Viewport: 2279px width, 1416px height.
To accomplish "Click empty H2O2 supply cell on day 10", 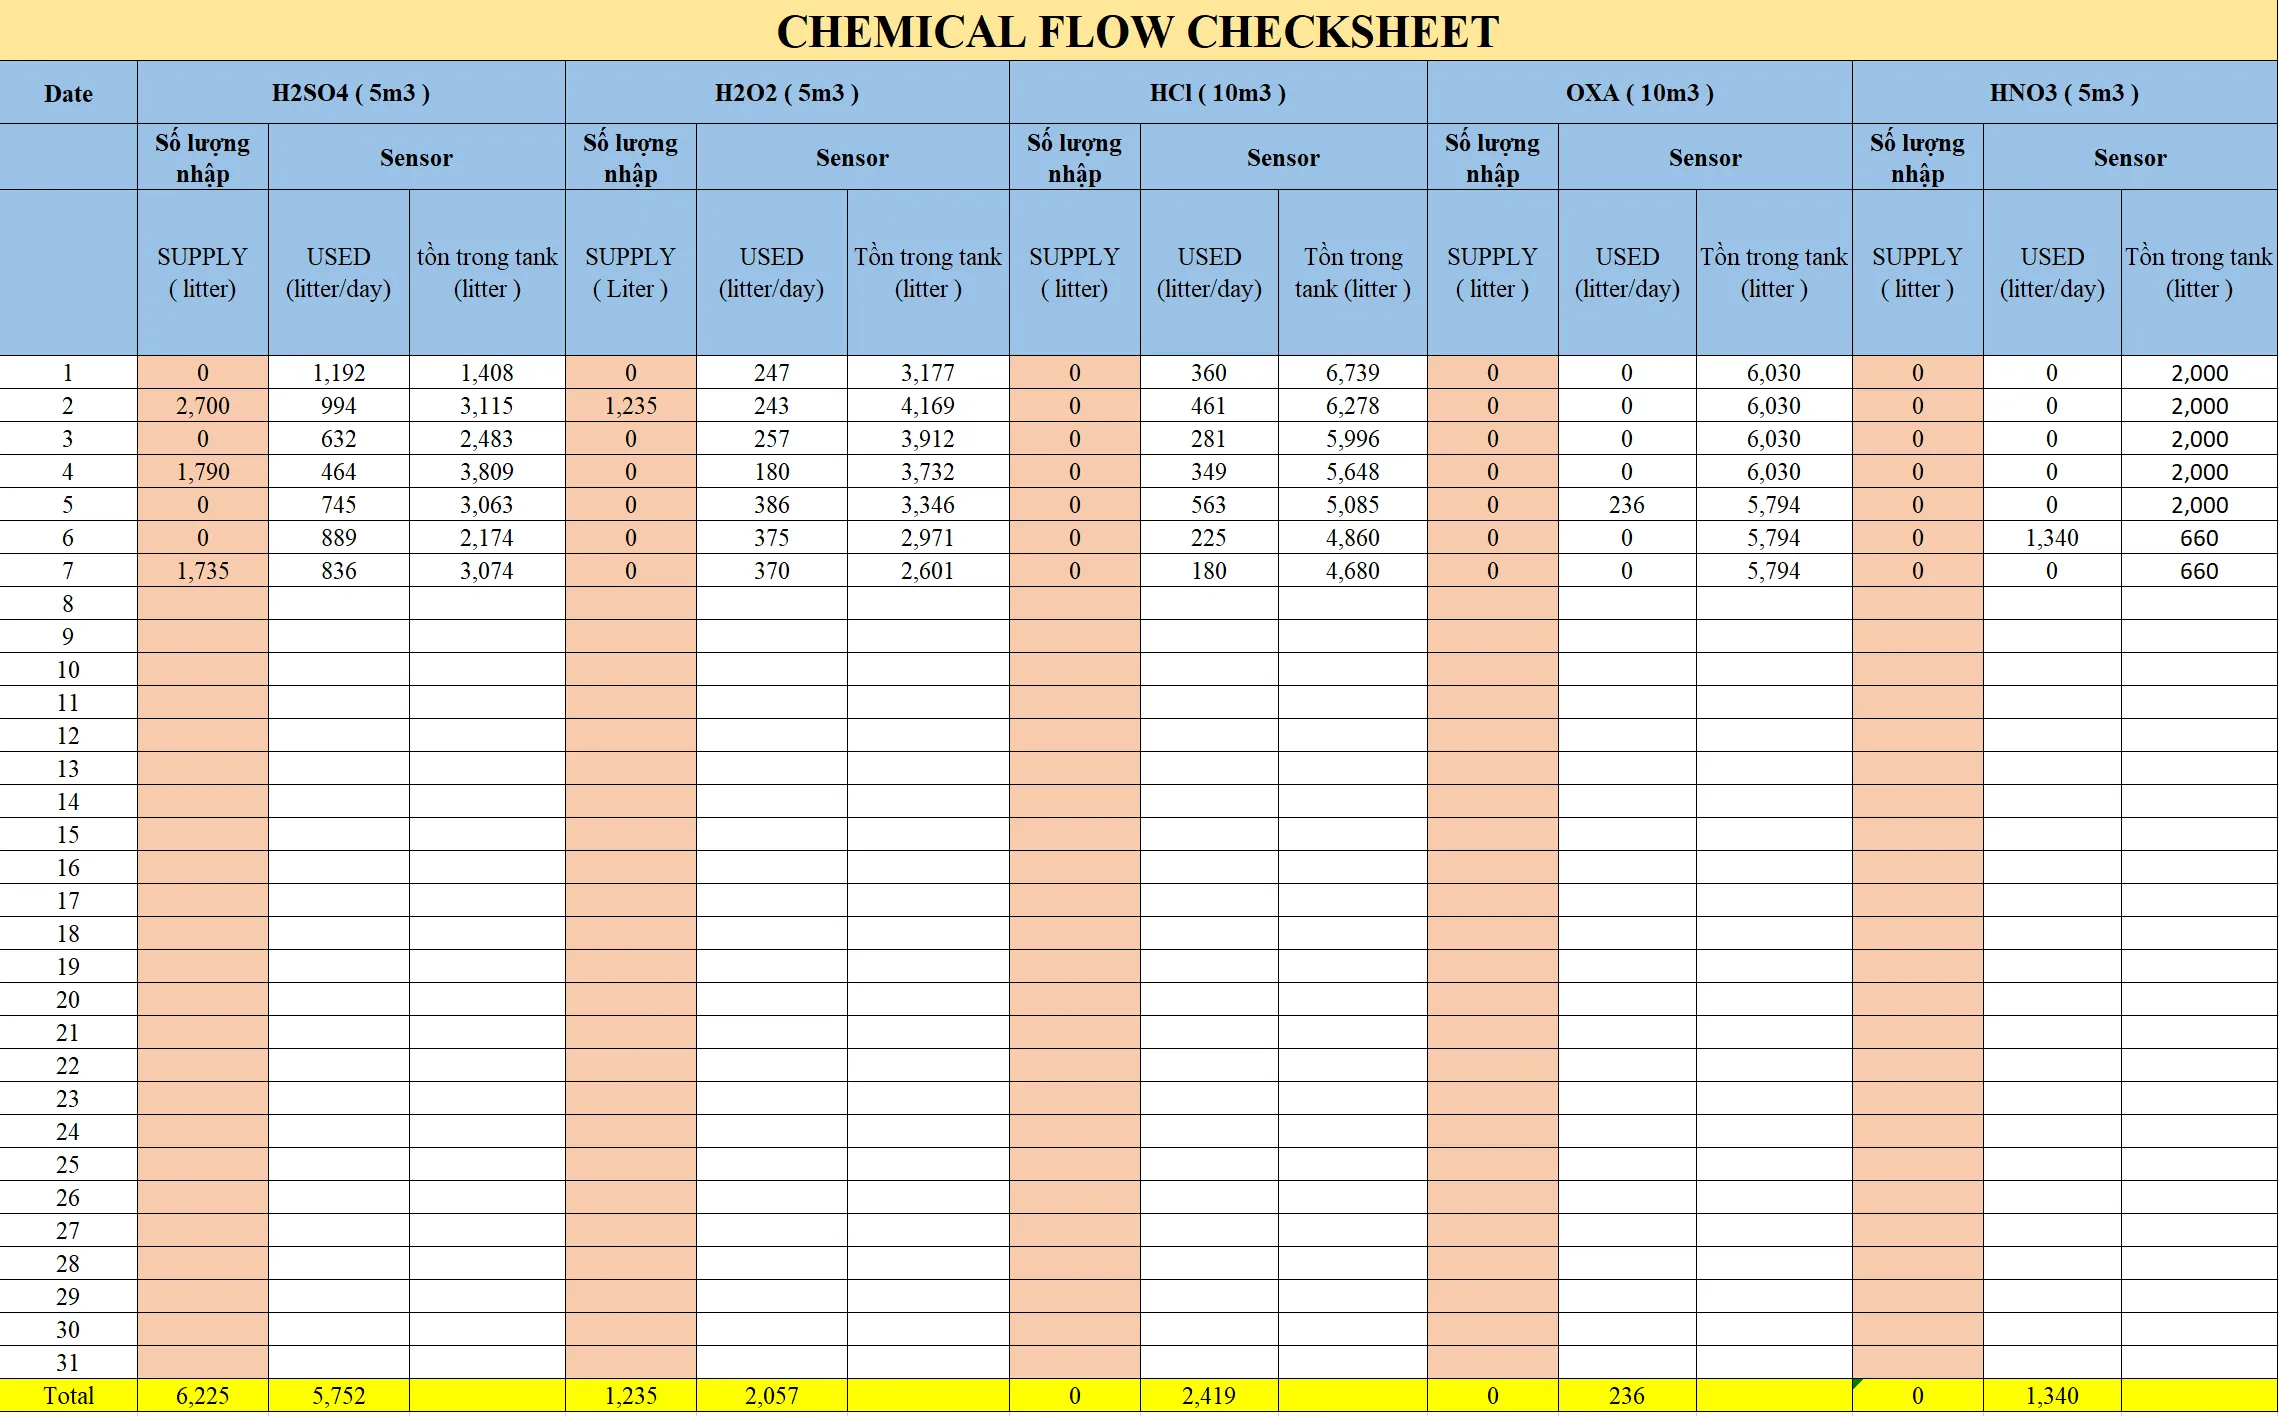I will coord(631,670).
